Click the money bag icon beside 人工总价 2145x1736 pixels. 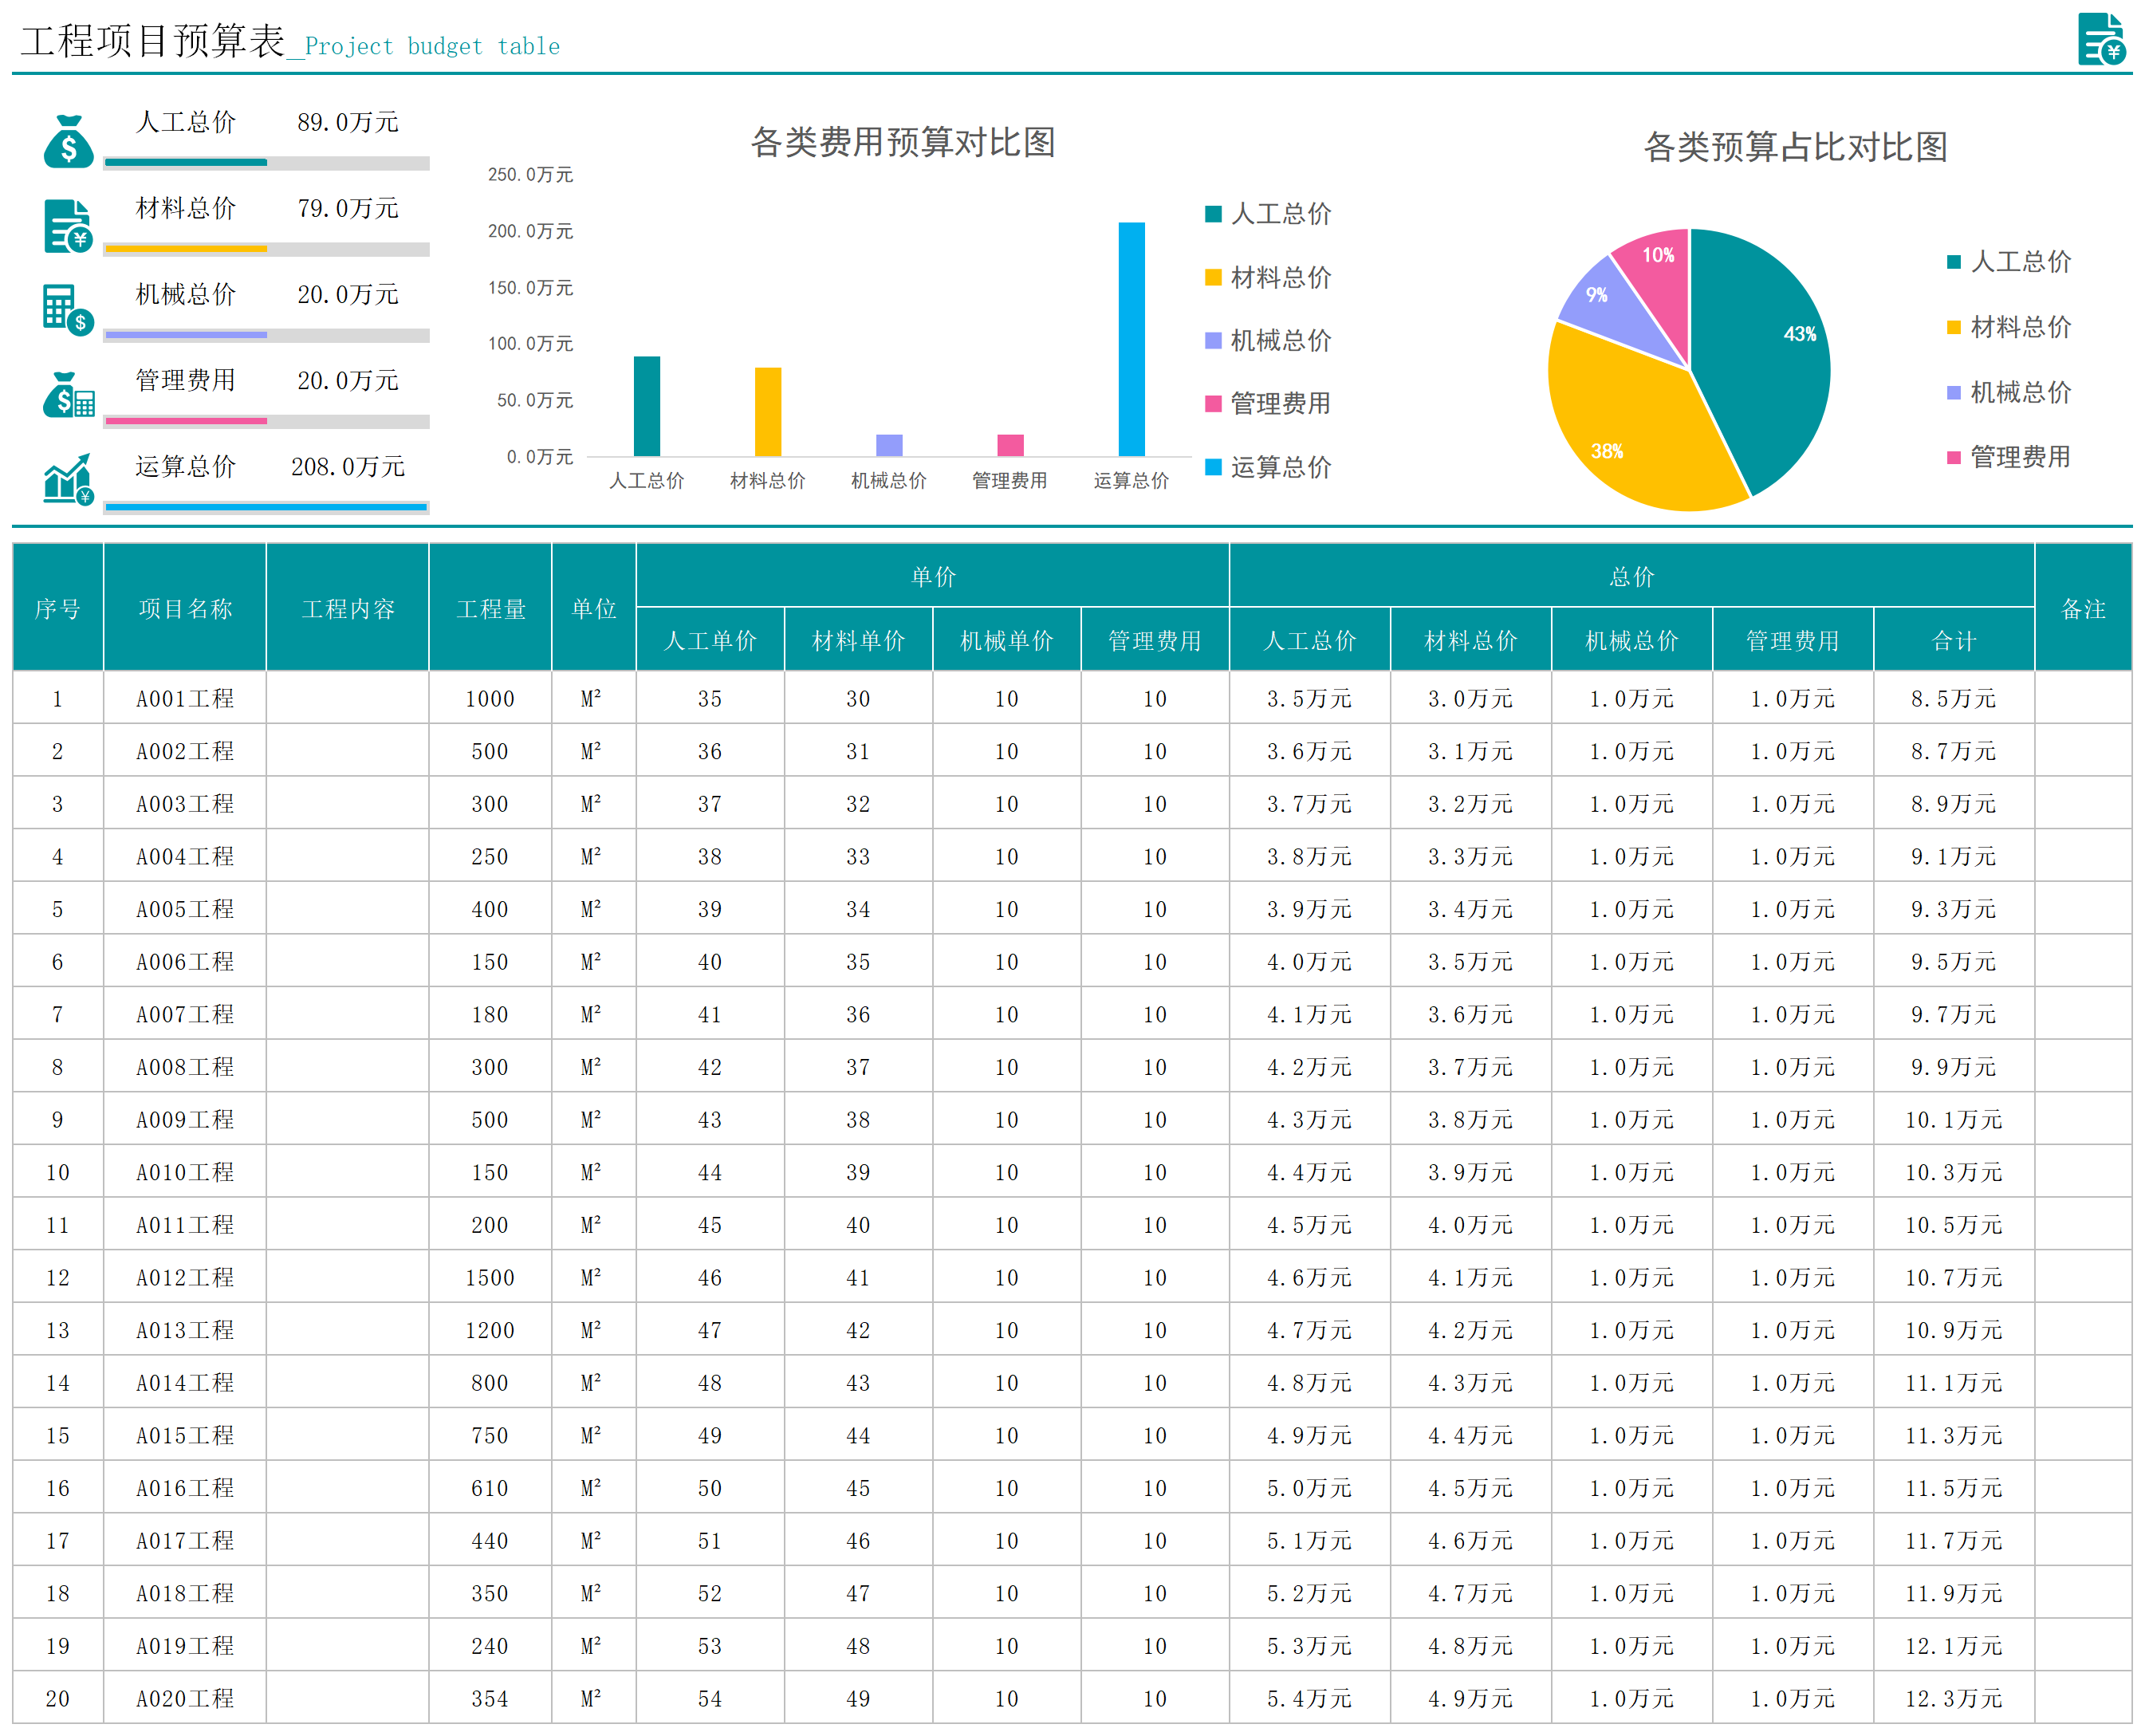click(x=68, y=141)
